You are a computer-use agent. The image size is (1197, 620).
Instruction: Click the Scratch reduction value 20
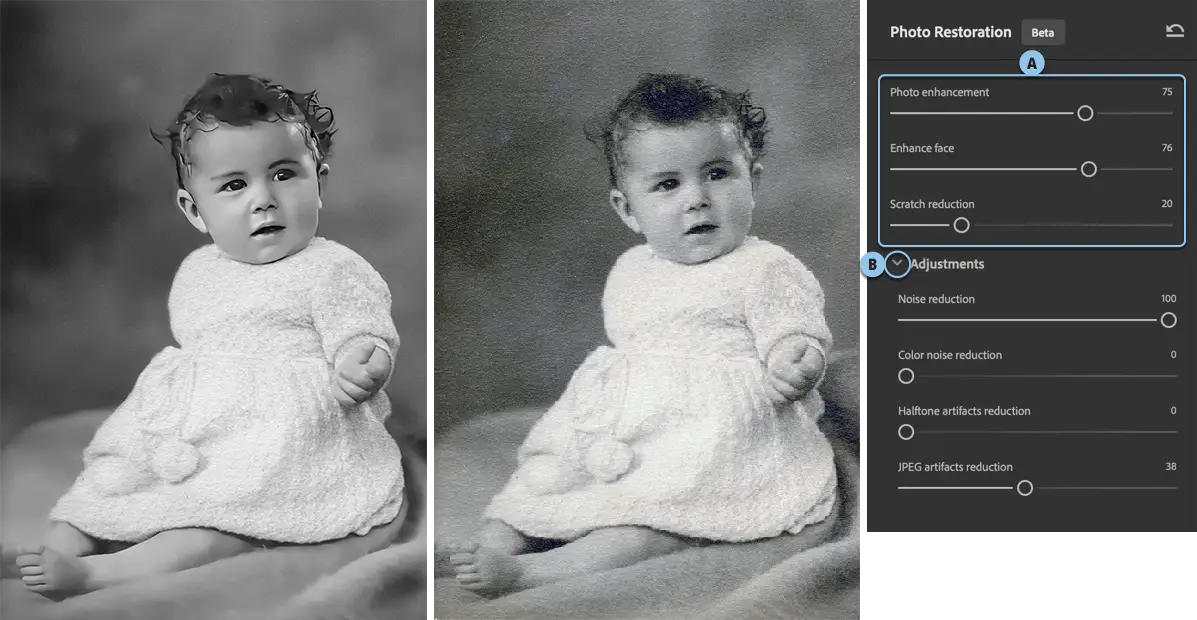click(x=1166, y=204)
